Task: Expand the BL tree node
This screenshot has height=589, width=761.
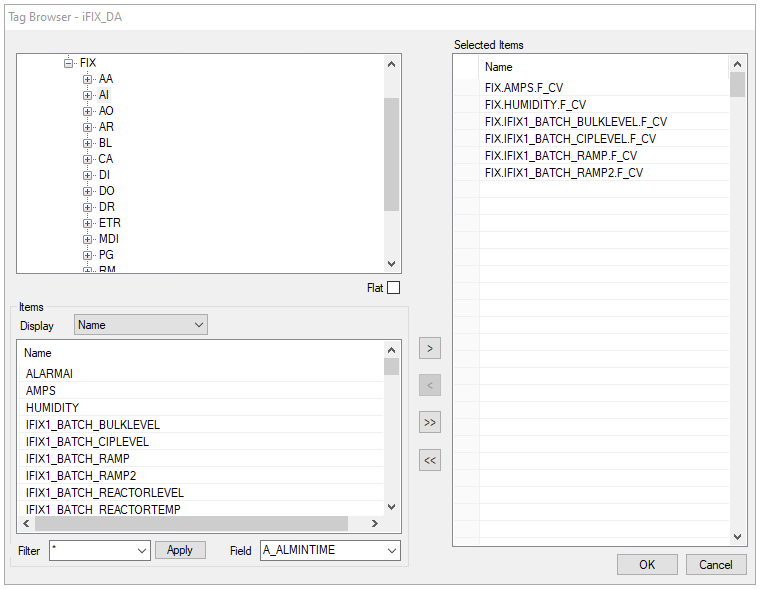Action: [87, 143]
